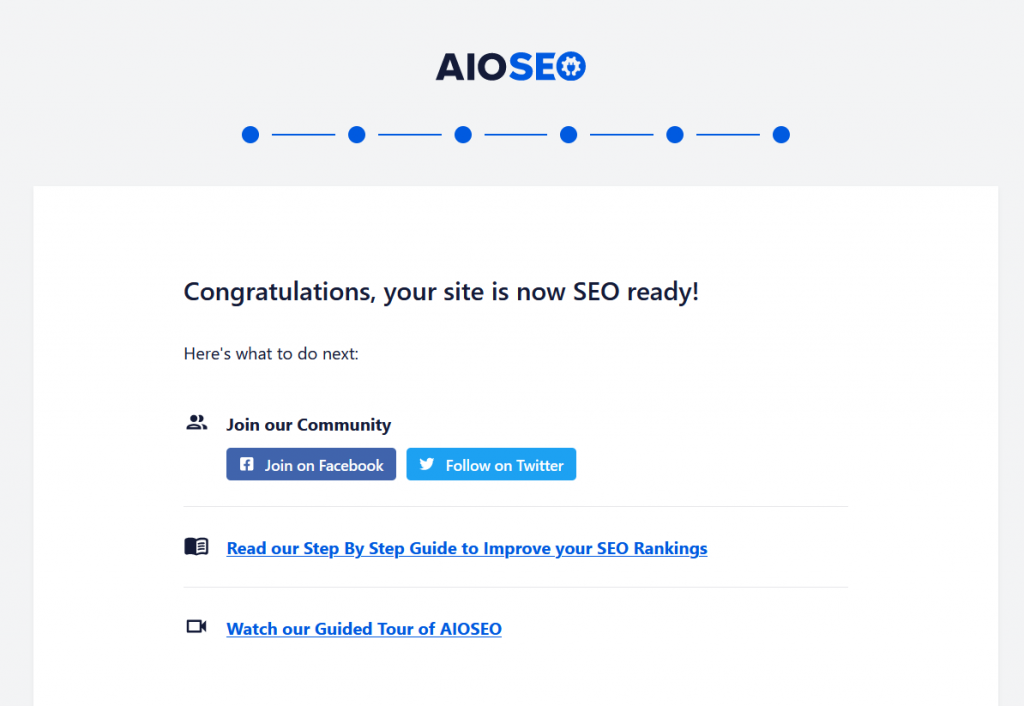Screen dimensions: 1024x706
Task: Click the video camera tour icon
Action: click(x=196, y=626)
